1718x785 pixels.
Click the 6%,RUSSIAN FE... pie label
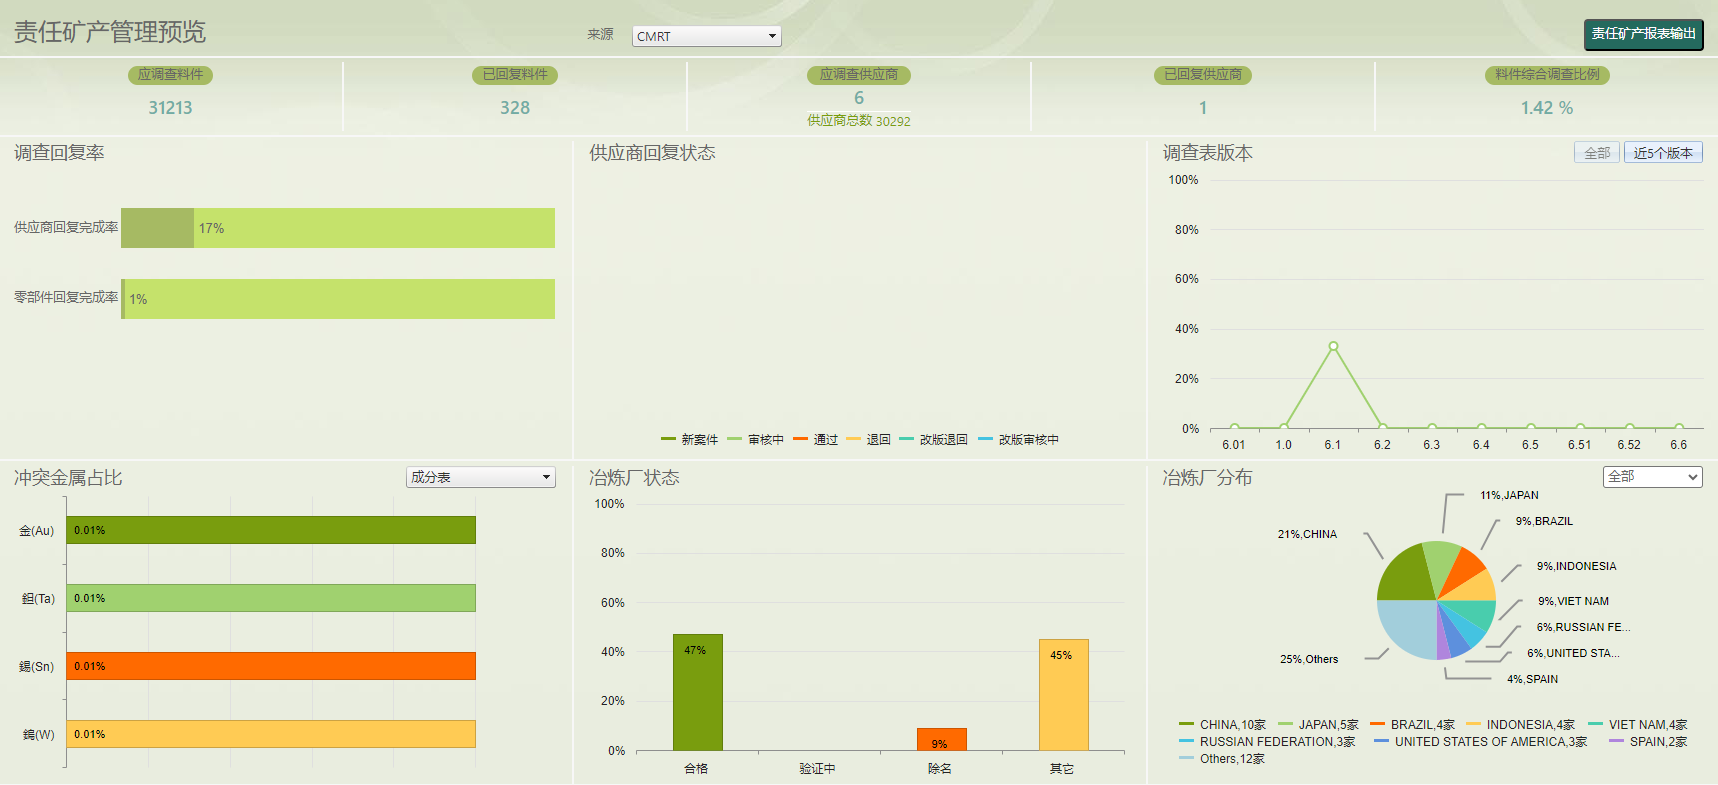1583,627
